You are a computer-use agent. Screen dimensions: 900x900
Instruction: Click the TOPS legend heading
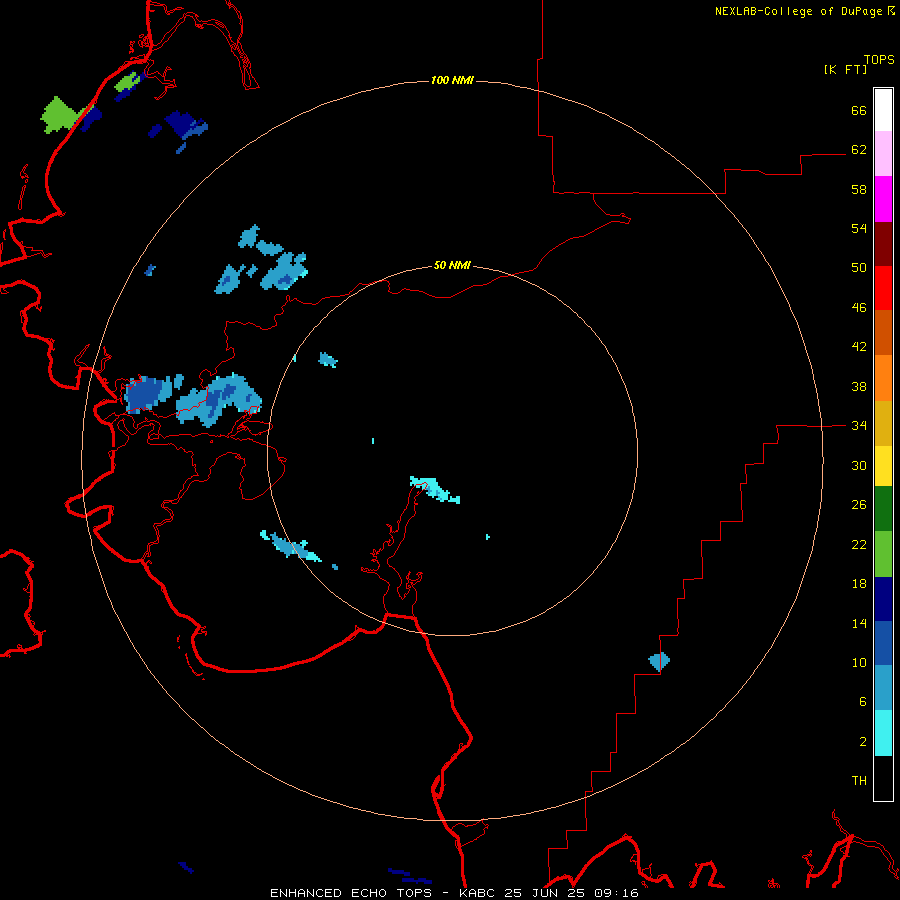[879, 59]
